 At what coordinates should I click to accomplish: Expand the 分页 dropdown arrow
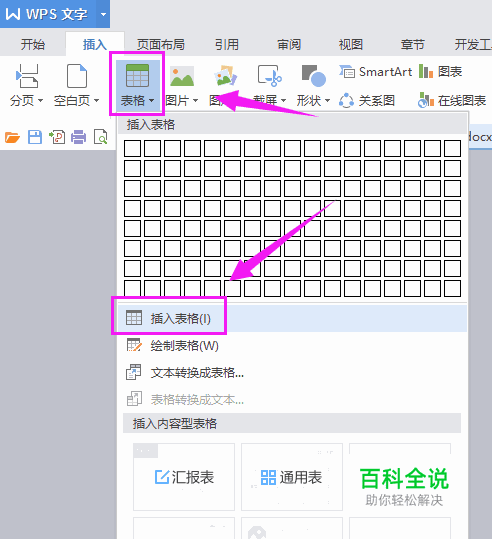pyautogui.click(x=40, y=101)
